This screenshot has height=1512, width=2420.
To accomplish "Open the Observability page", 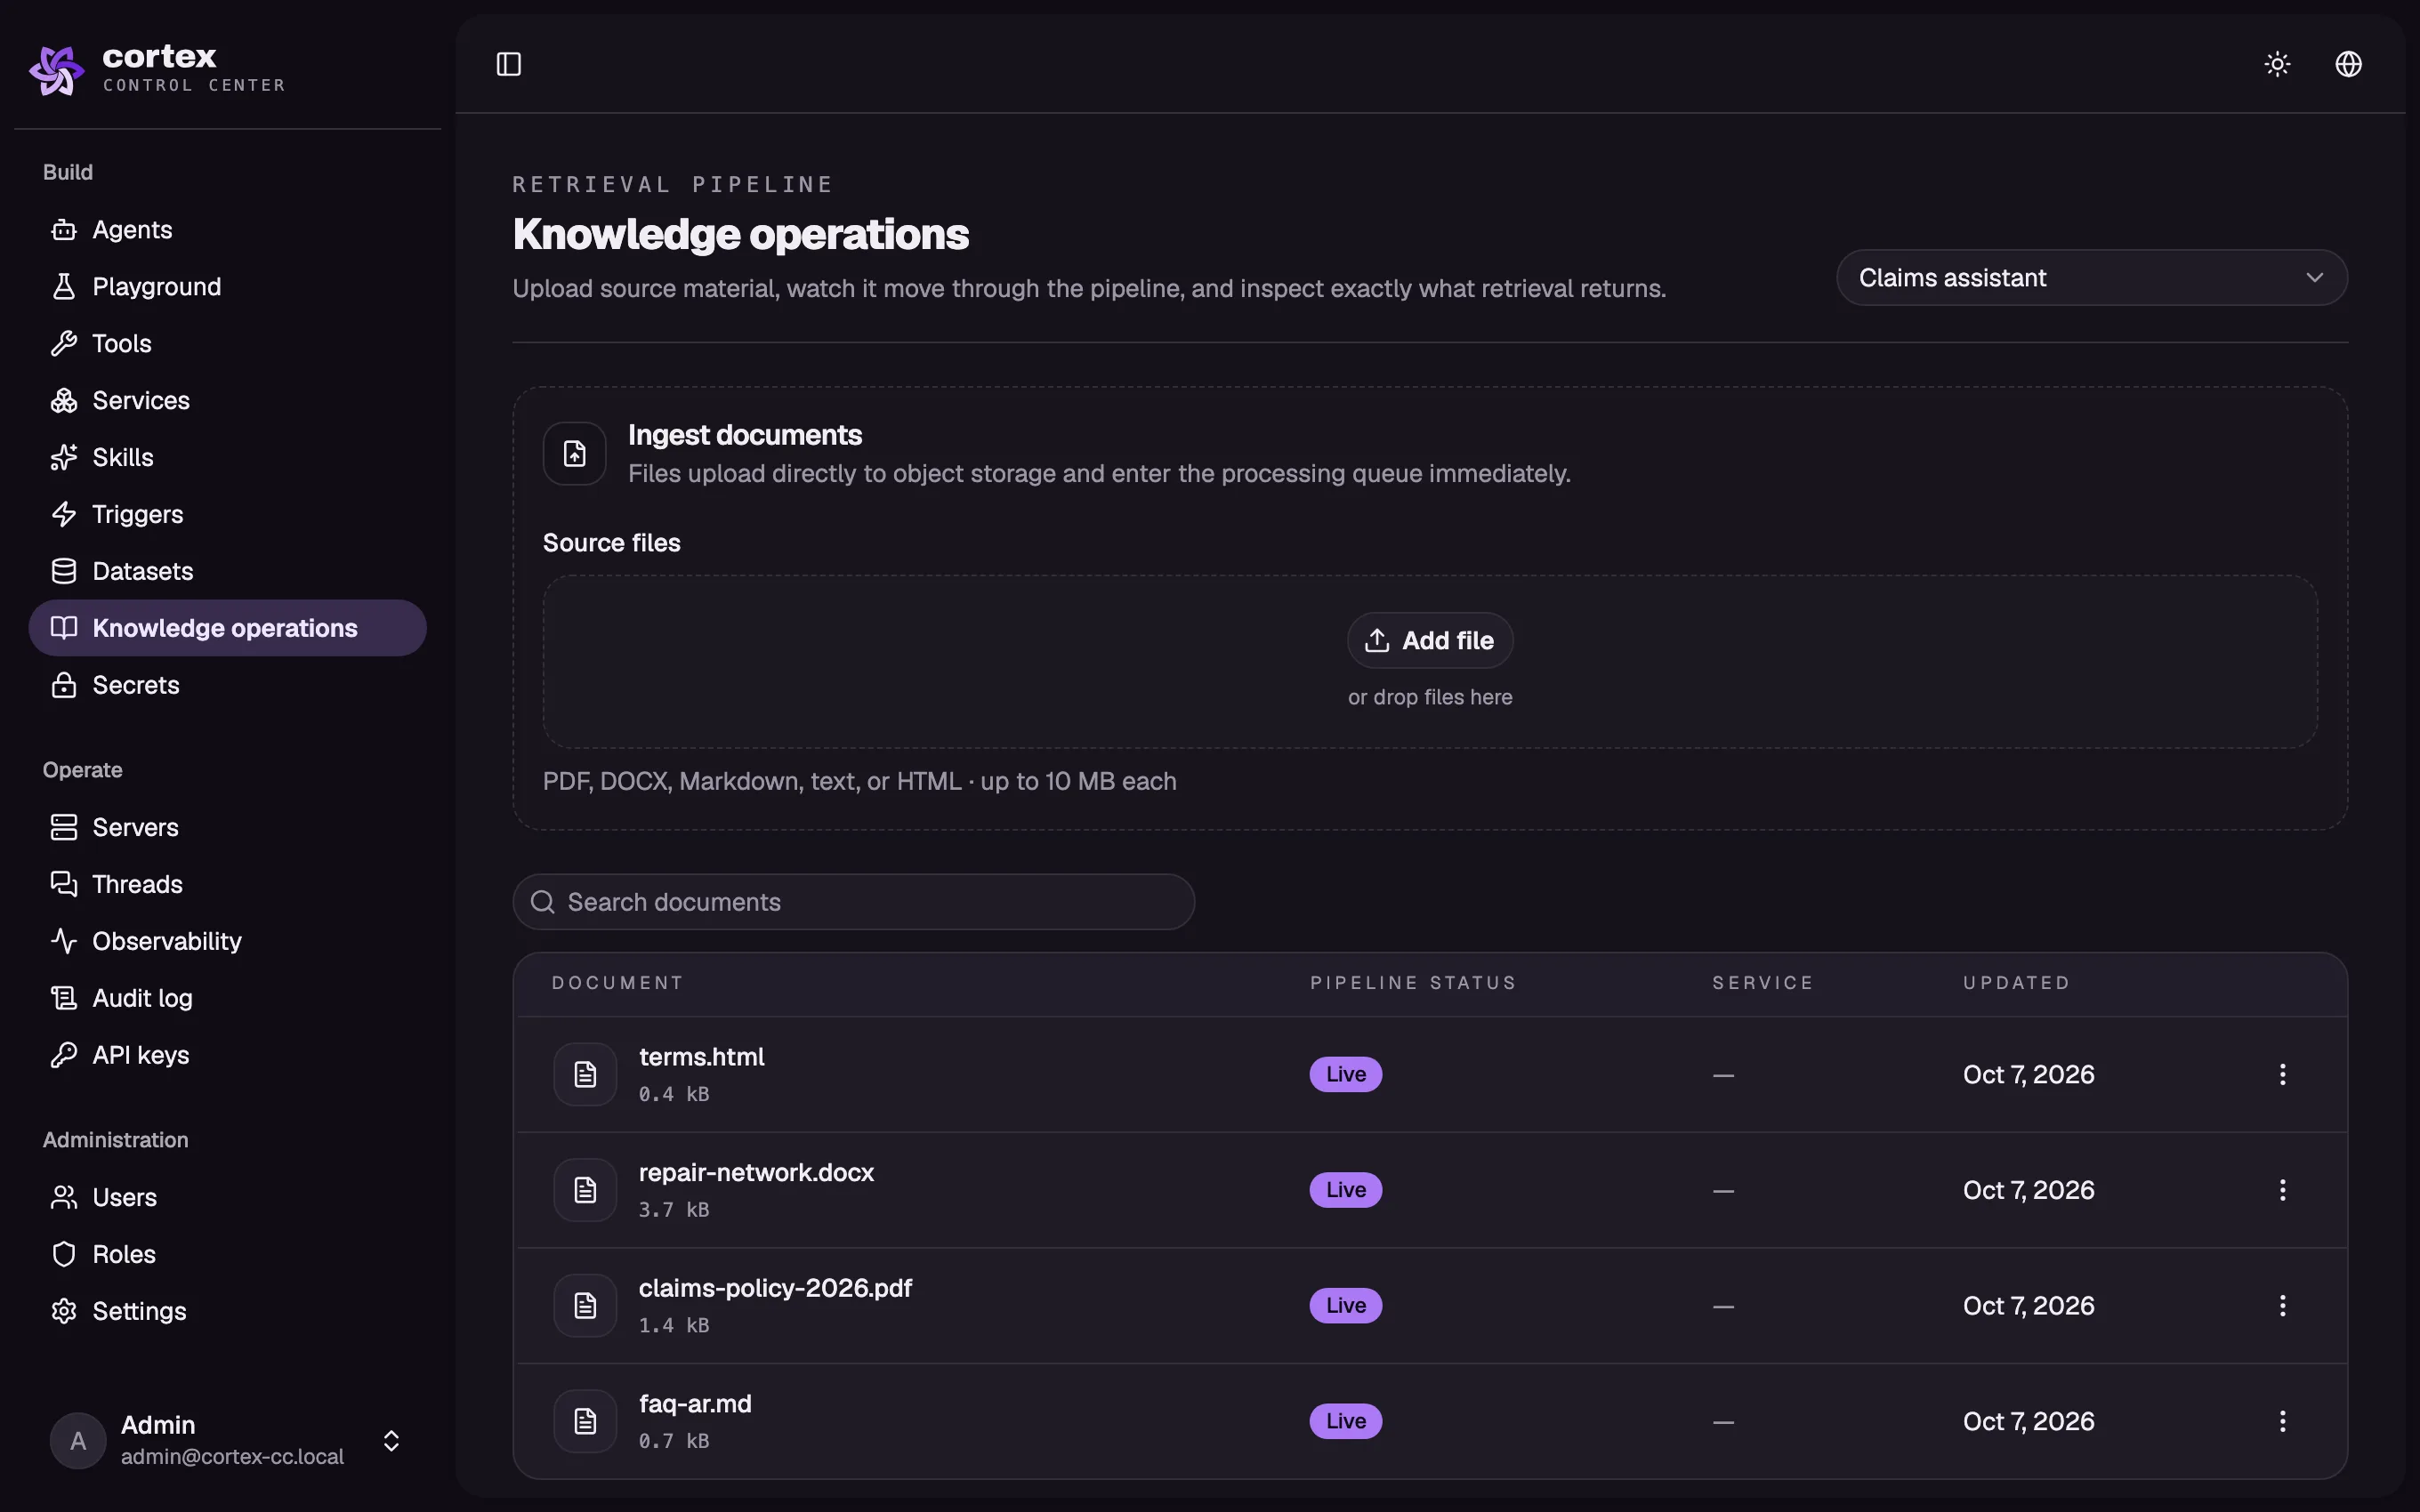I will 227,942.
